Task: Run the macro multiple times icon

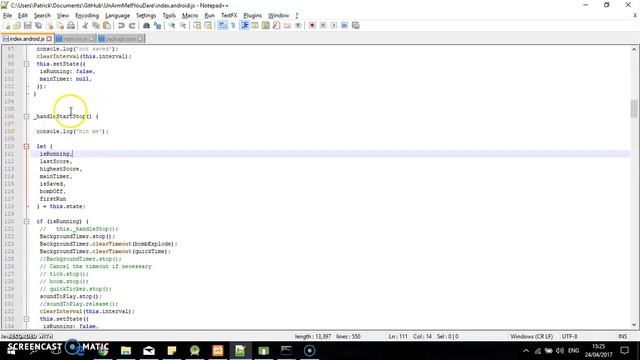Action: coord(344,26)
